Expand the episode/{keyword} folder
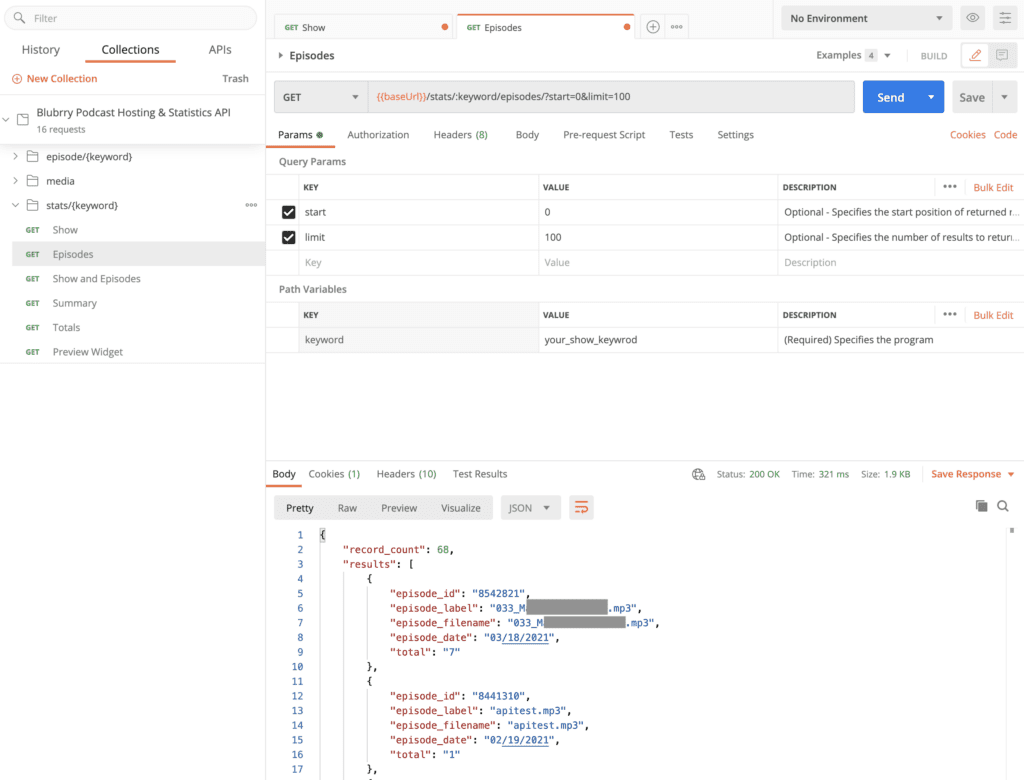1024x780 pixels. click(x=16, y=157)
